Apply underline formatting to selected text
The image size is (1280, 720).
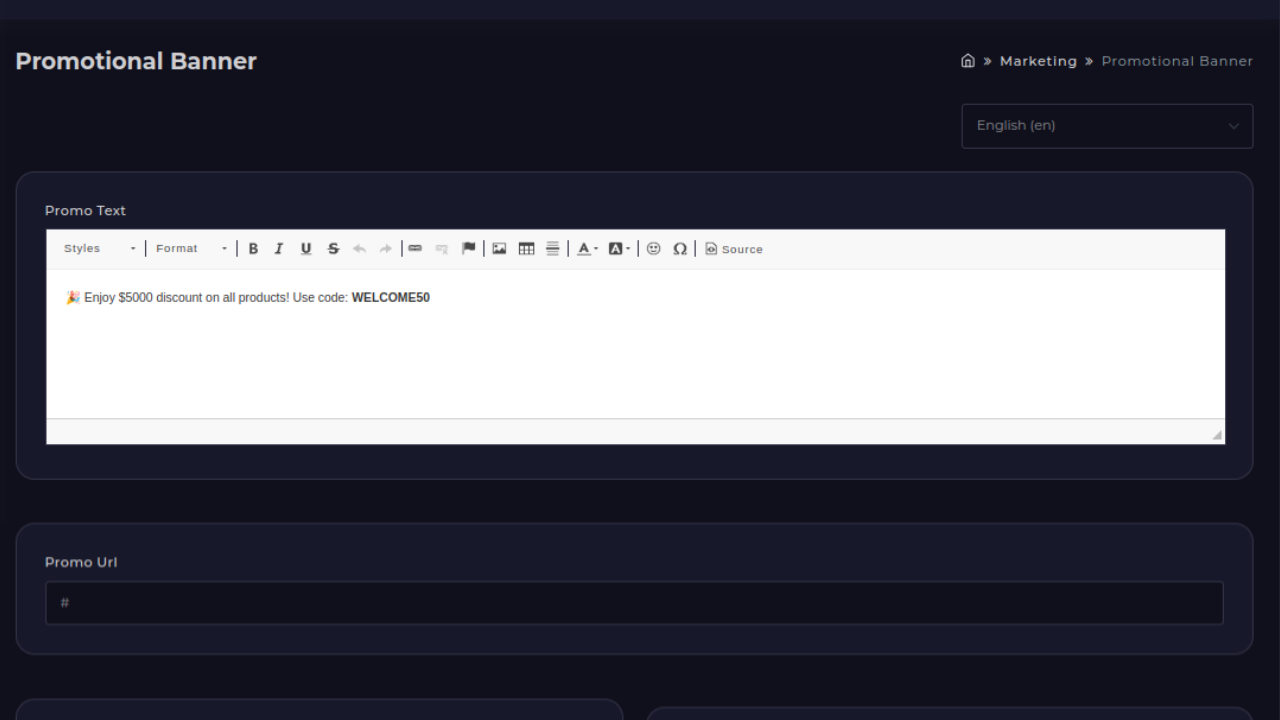point(306,248)
